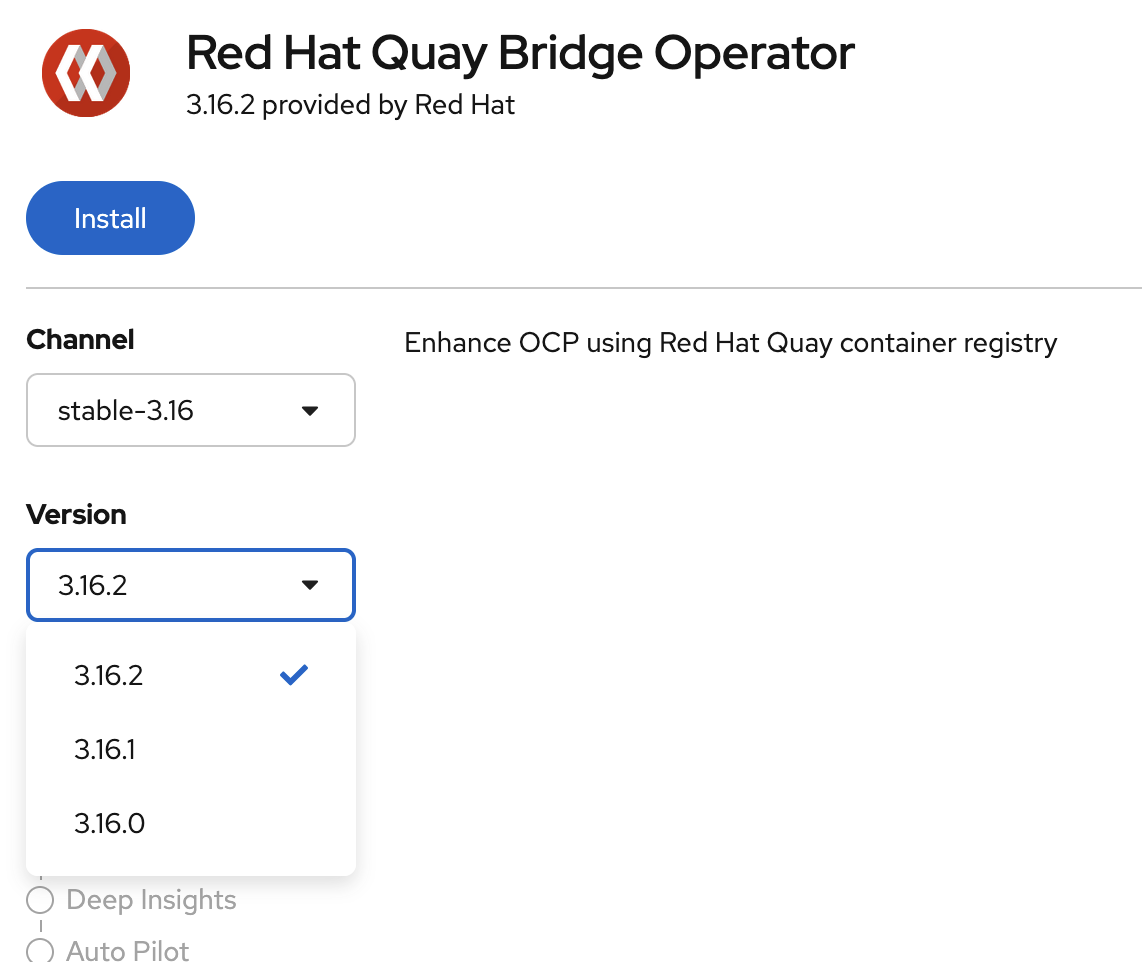Viewport: 1142px width, 962px height.
Task: Click the Version dropdown caret arrow
Action: 310,585
